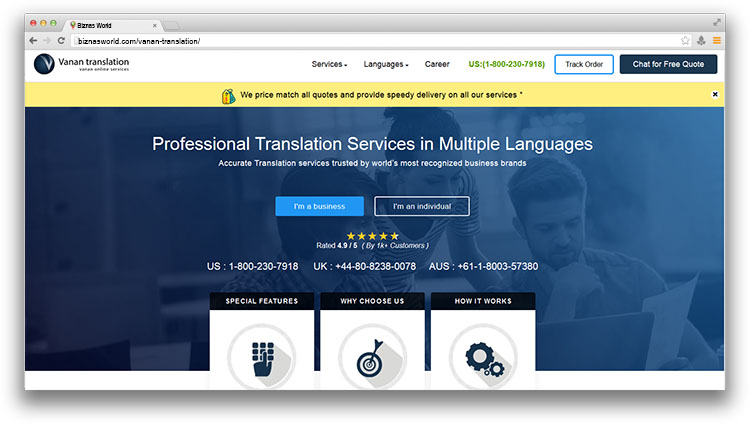Click the extension icon beside bookmark star
750x425 pixels.
coord(701,41)
